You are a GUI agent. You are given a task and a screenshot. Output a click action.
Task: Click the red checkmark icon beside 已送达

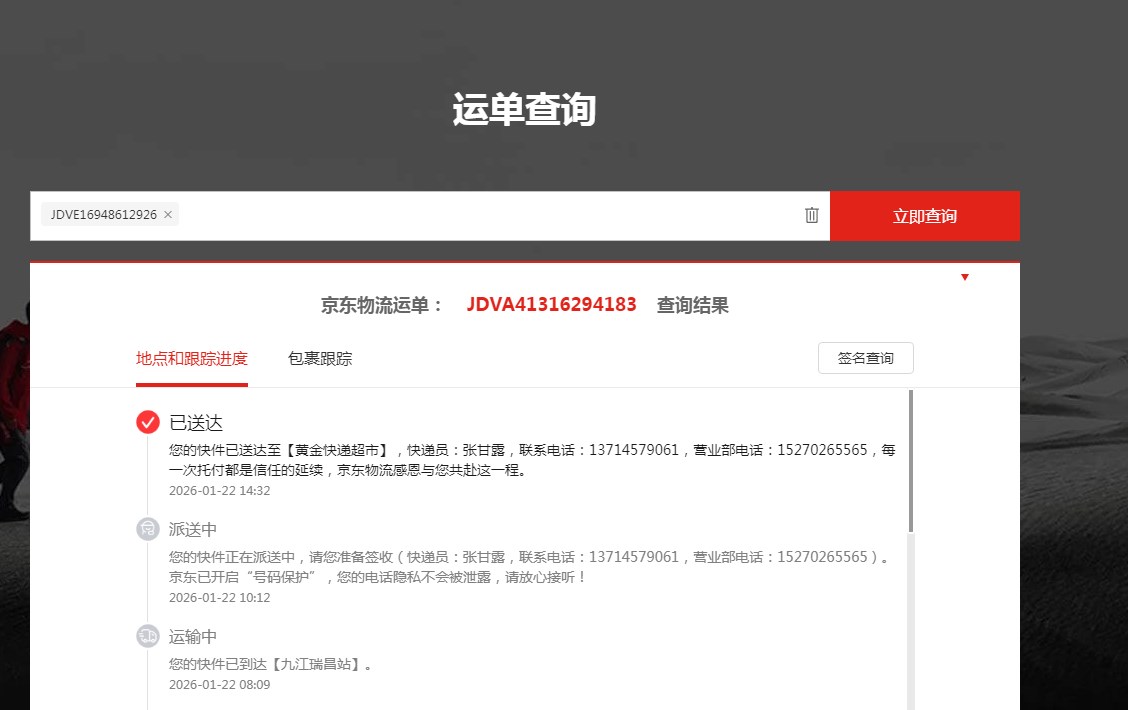point(148,422)
